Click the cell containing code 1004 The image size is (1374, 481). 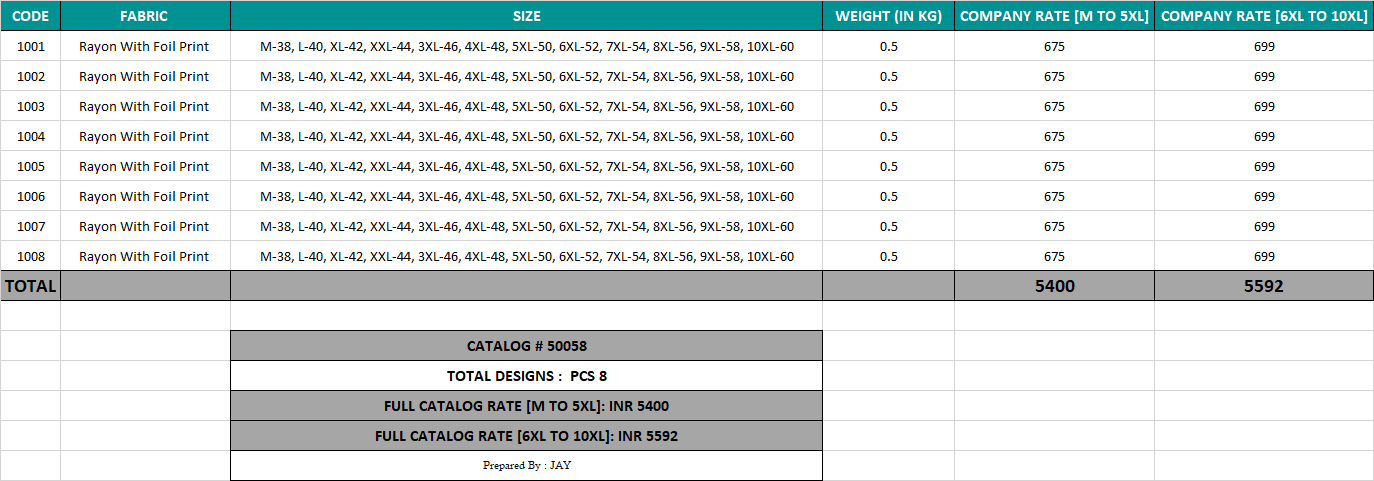[31, 136]
